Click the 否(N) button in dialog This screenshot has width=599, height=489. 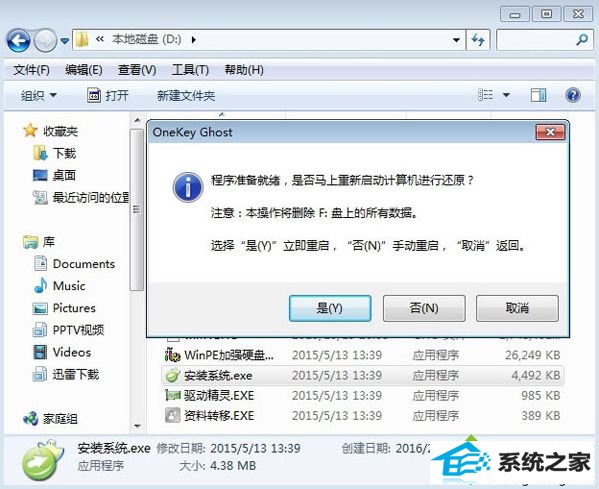click(x=424, y=308)
